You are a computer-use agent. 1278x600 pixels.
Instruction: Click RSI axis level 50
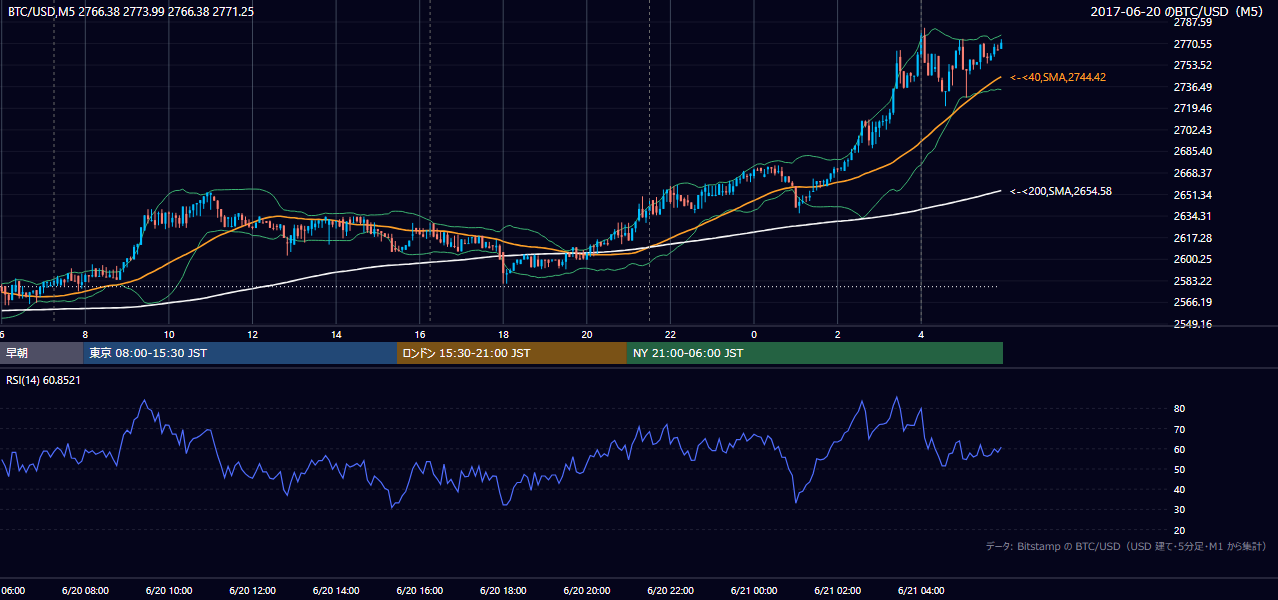[1179, 469]
